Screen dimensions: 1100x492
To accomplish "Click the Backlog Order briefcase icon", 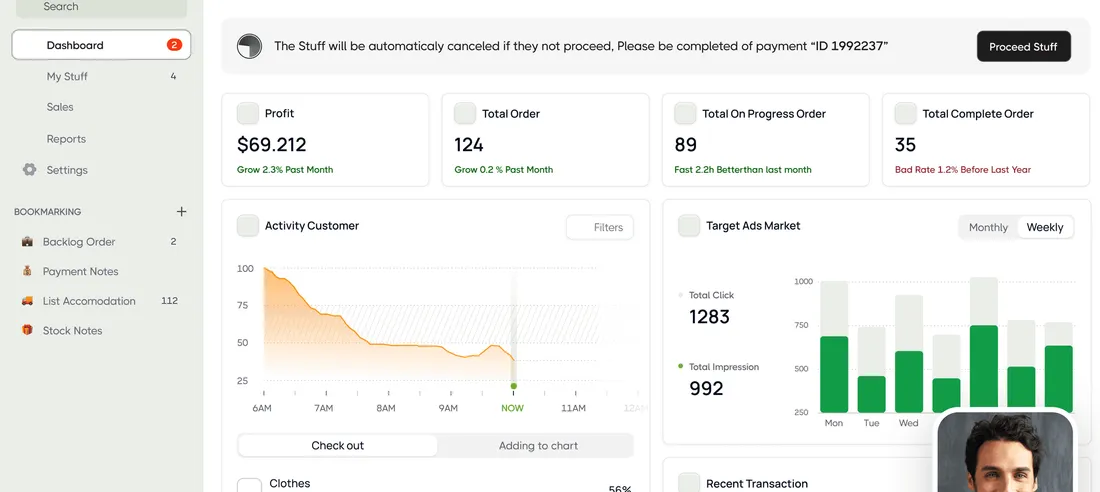I will coord(27,242).
